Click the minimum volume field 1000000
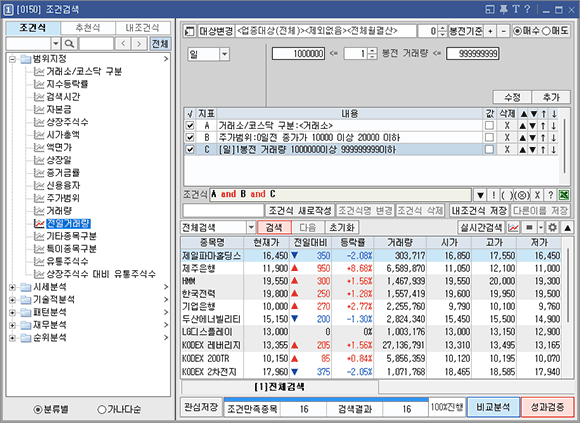580x423 pixels. click(299, 54)
